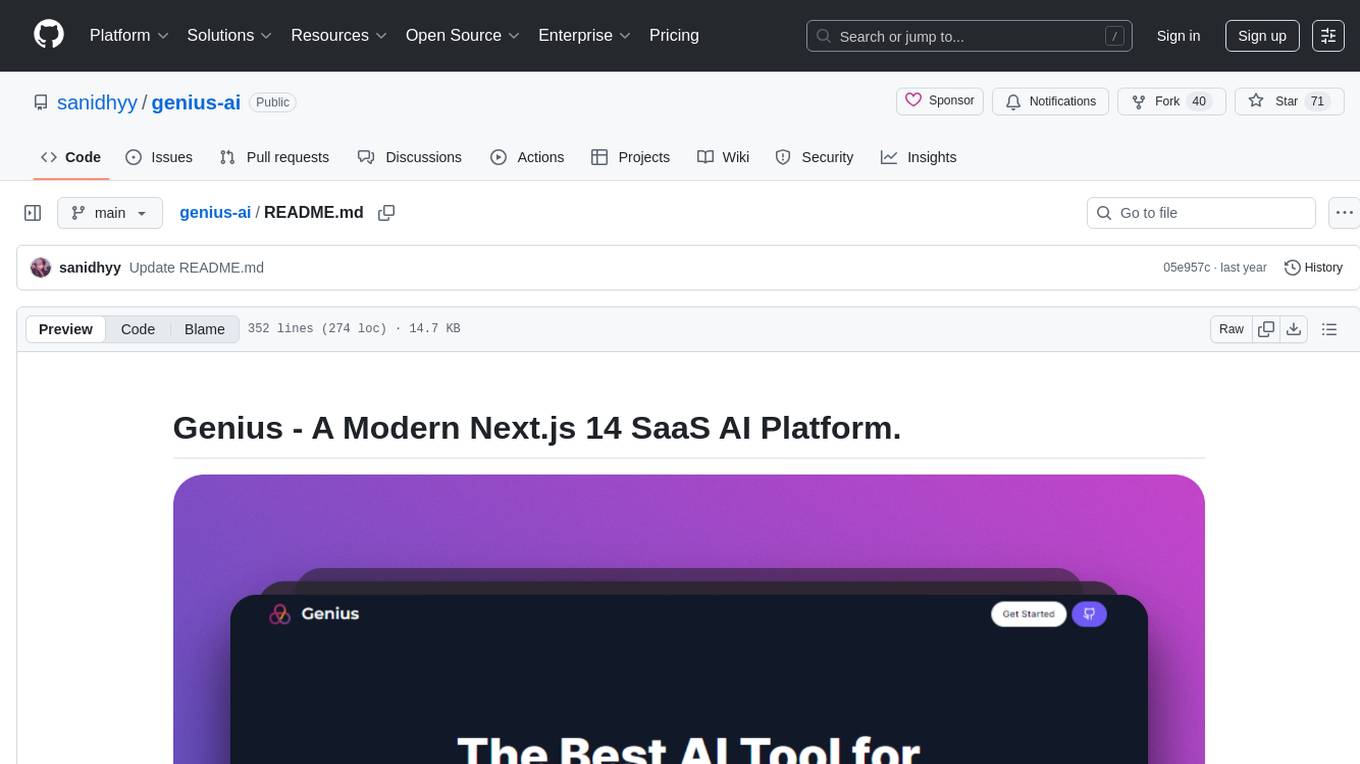This screenshot has width=1360, height=764.
Task: Select the Code view
Action: [x=138, y=329]
